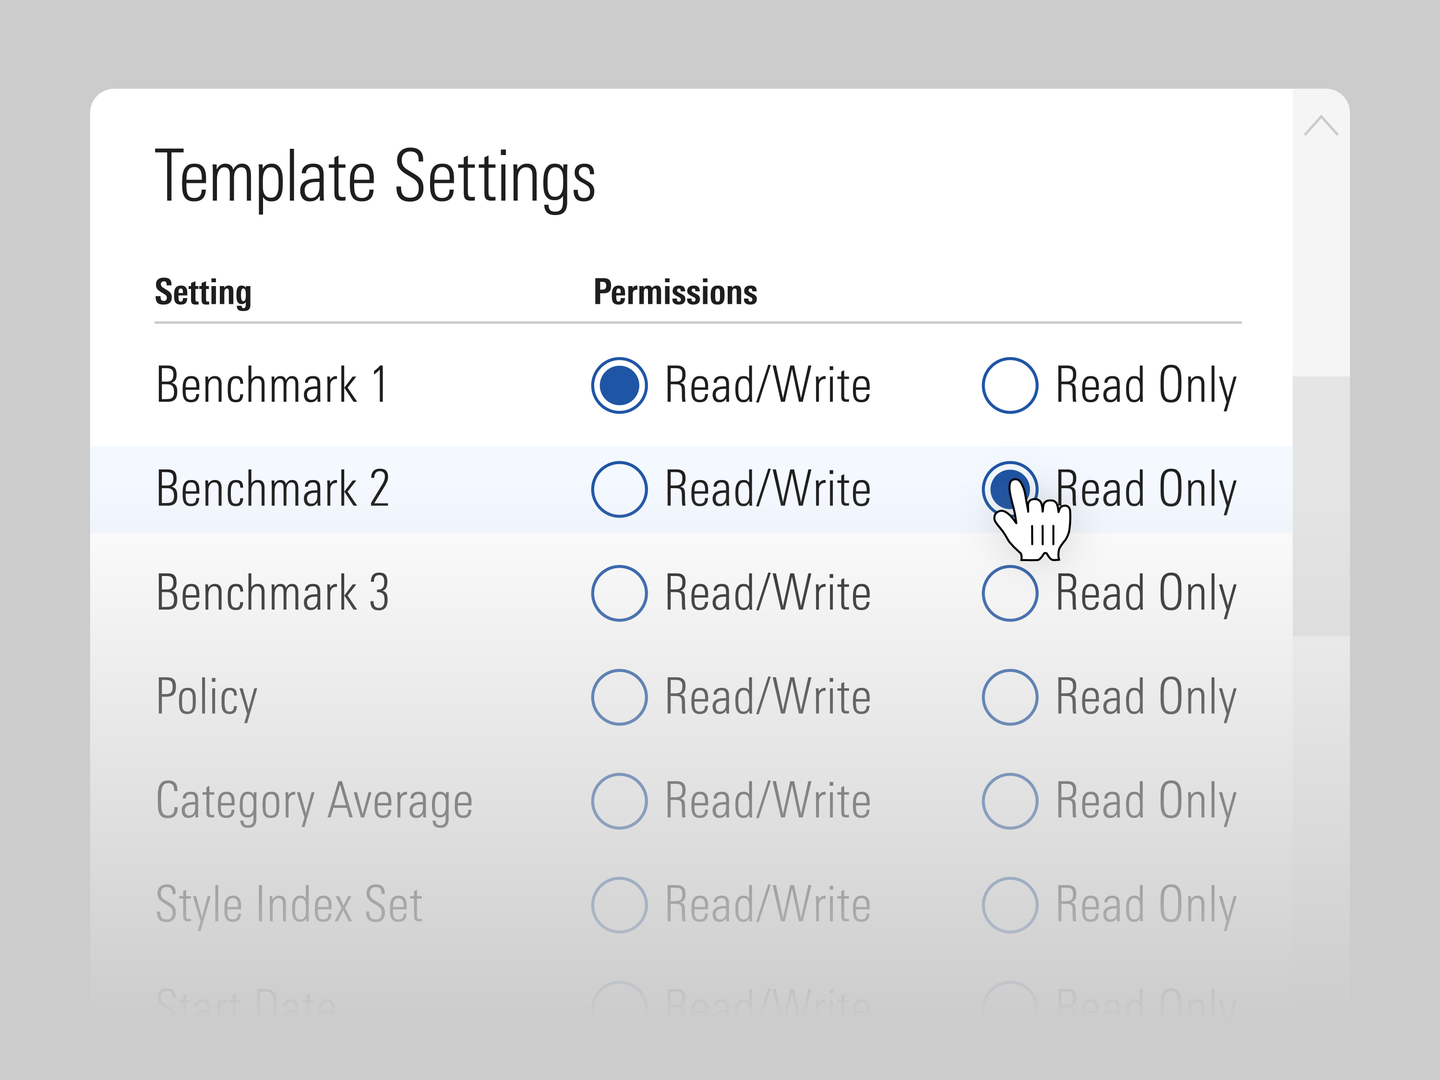
Task: Click the vertical scrollbar thumb
Action: coord(1321,505)
